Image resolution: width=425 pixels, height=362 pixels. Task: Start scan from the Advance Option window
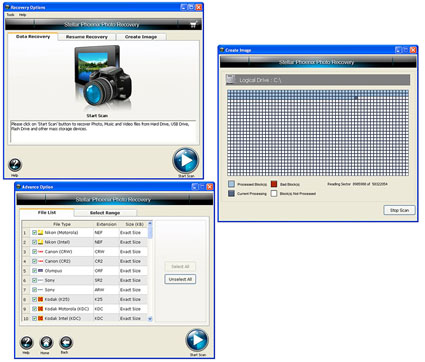(197, 340)
